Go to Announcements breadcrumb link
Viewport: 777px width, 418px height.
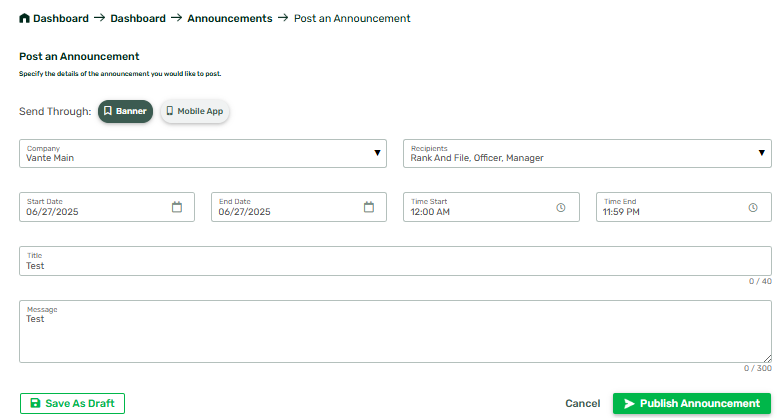tap(230, 18)
